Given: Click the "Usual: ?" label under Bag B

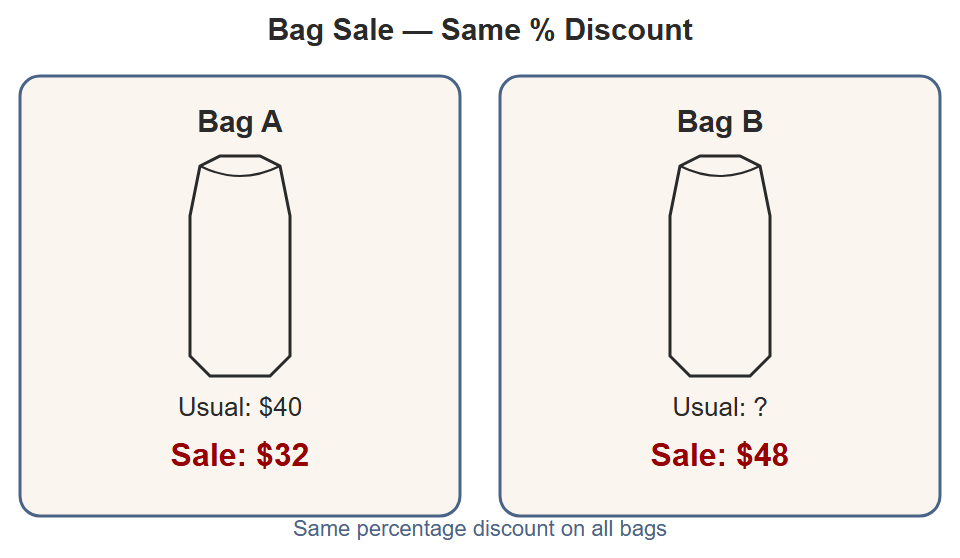Looking at the screenshot, I should (720, 407).
